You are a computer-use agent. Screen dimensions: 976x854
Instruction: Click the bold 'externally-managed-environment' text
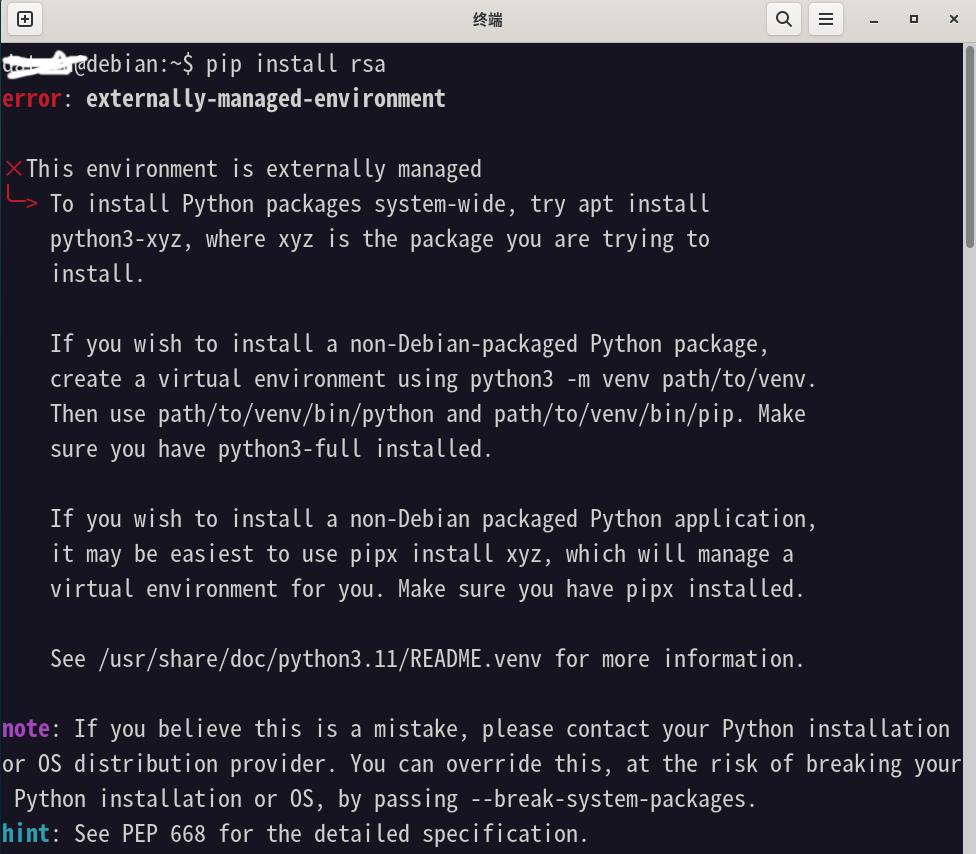(x=266, y=99)
